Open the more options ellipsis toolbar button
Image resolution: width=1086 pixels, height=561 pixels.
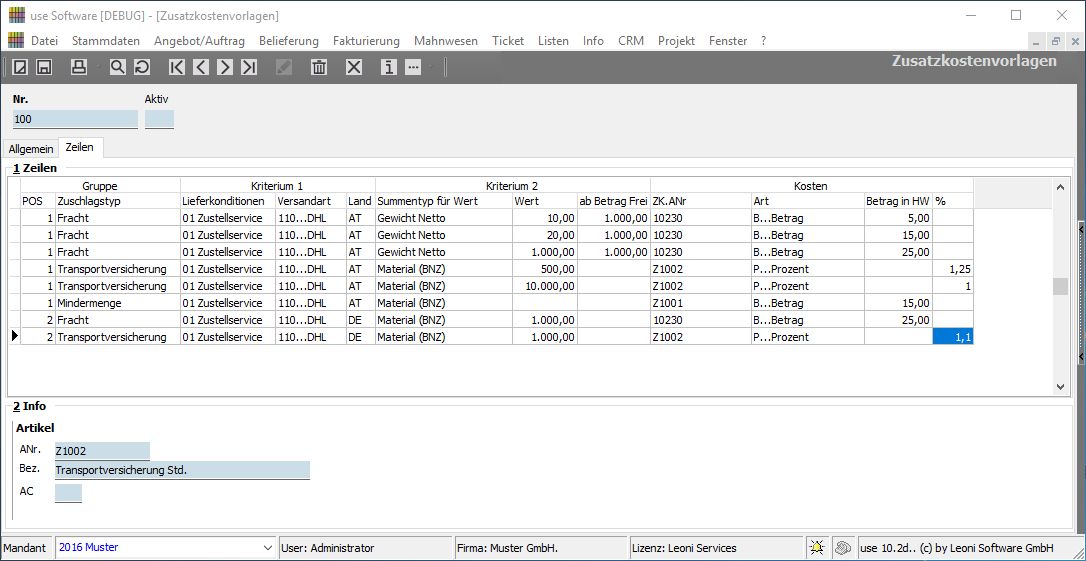pyautogui.click(x=413, y=67)
